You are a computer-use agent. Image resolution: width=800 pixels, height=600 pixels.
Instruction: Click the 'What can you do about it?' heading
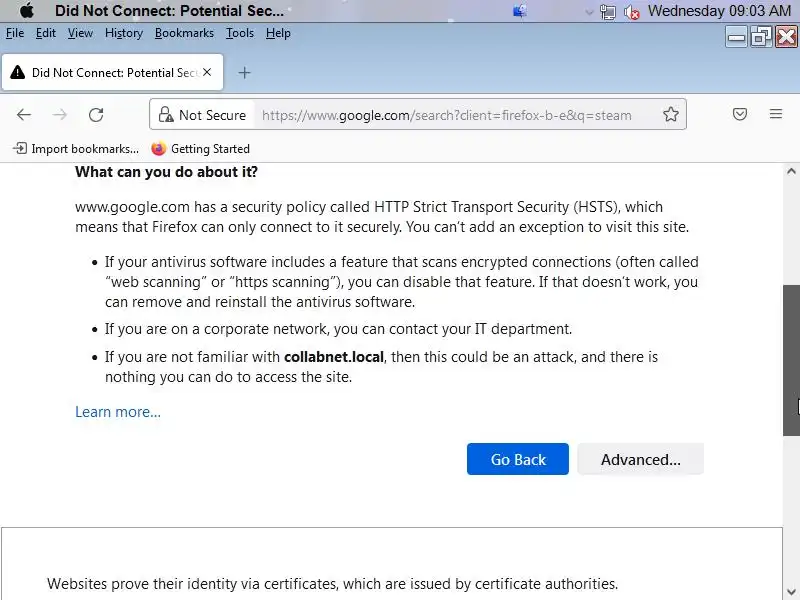[x=166, y=172]
